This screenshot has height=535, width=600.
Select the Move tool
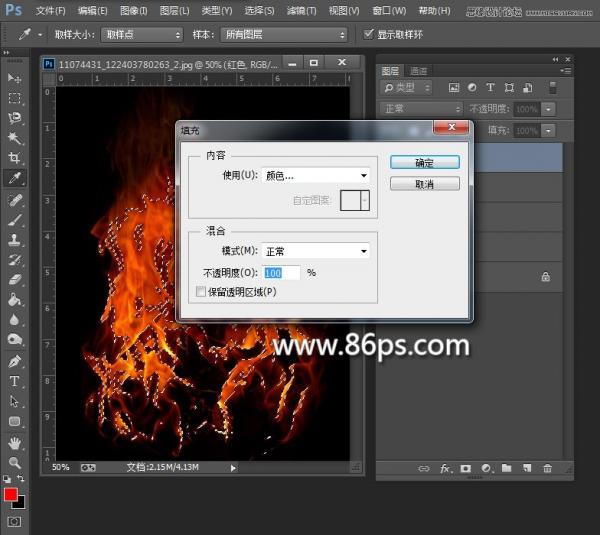[x=14, y=78]
